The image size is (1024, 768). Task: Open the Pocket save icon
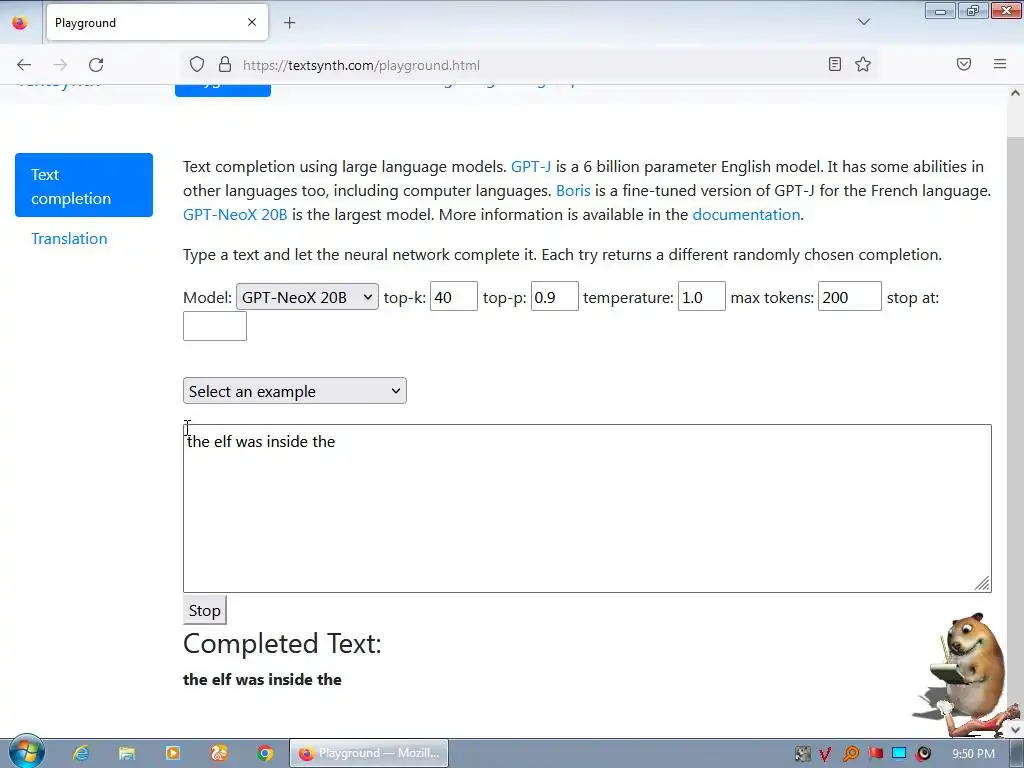pyautogui.click(x=964, y=64)
